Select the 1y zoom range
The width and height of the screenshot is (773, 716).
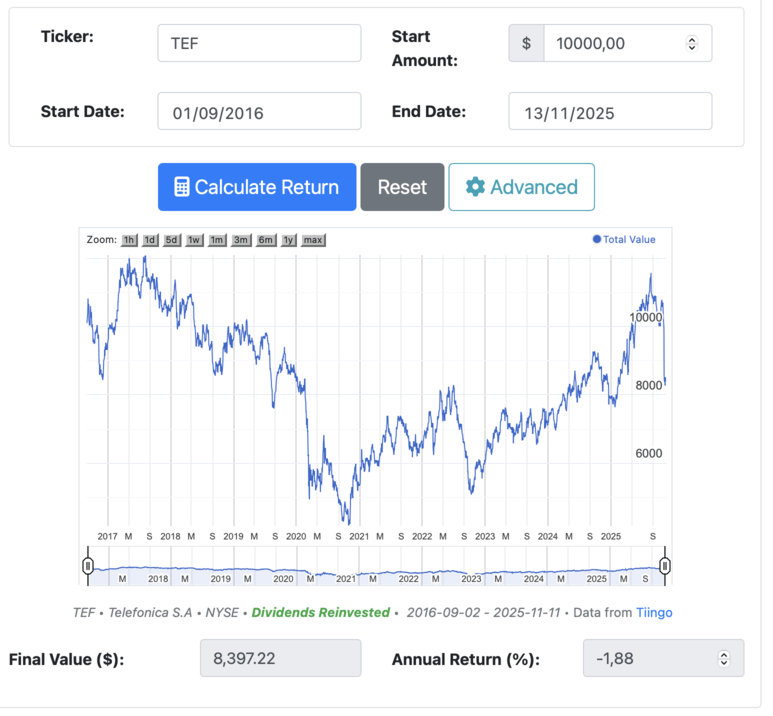point(288,240)
